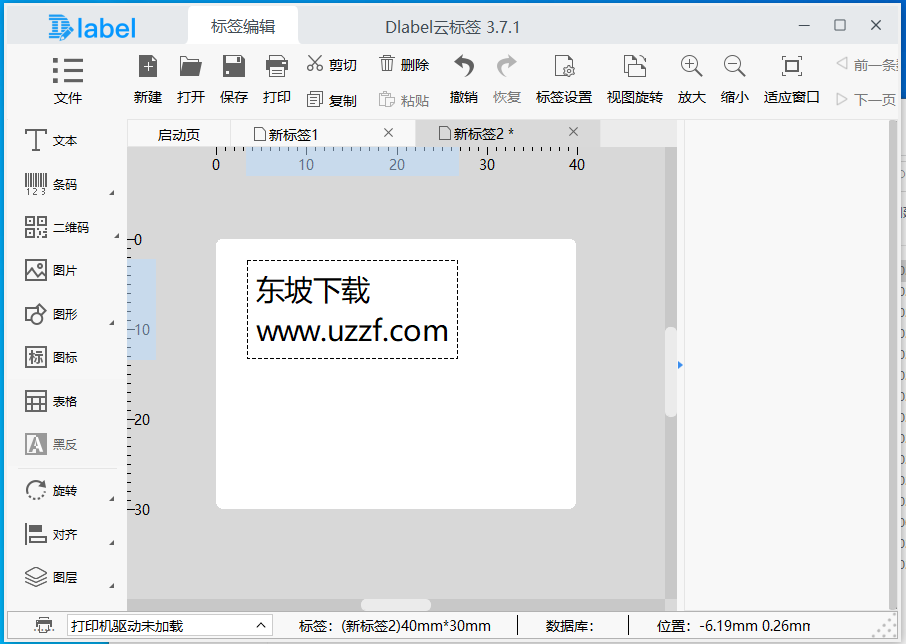This screenshot has height=644, width=906.
Task: Open the 对齐 align tool
Action: tap(51, 534)
